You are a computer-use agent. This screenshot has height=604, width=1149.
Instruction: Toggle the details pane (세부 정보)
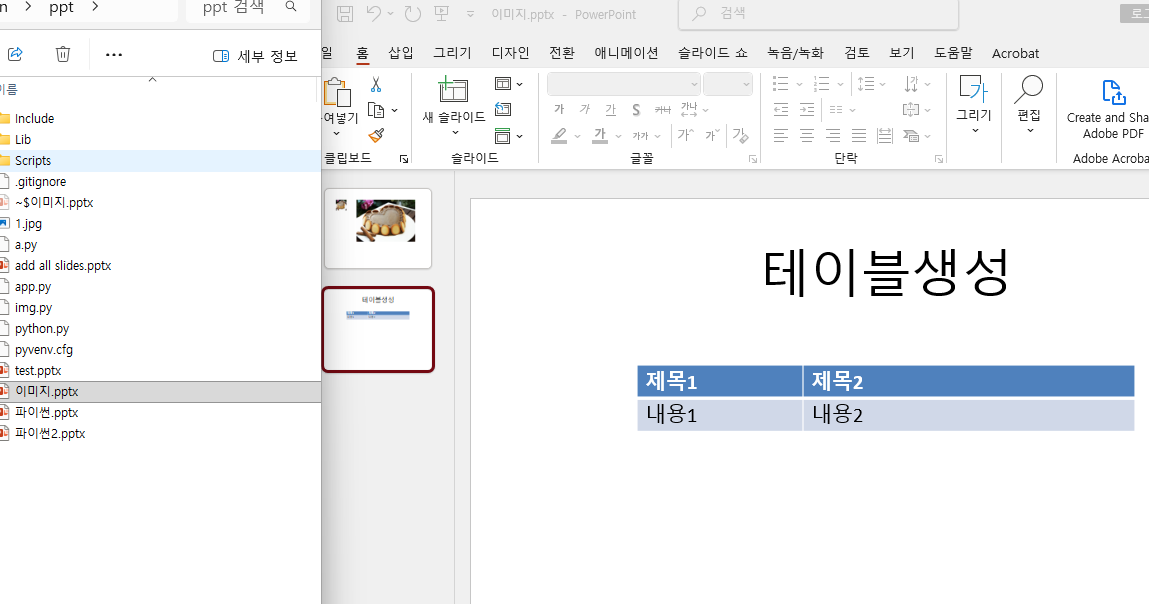tap(255, 56)
